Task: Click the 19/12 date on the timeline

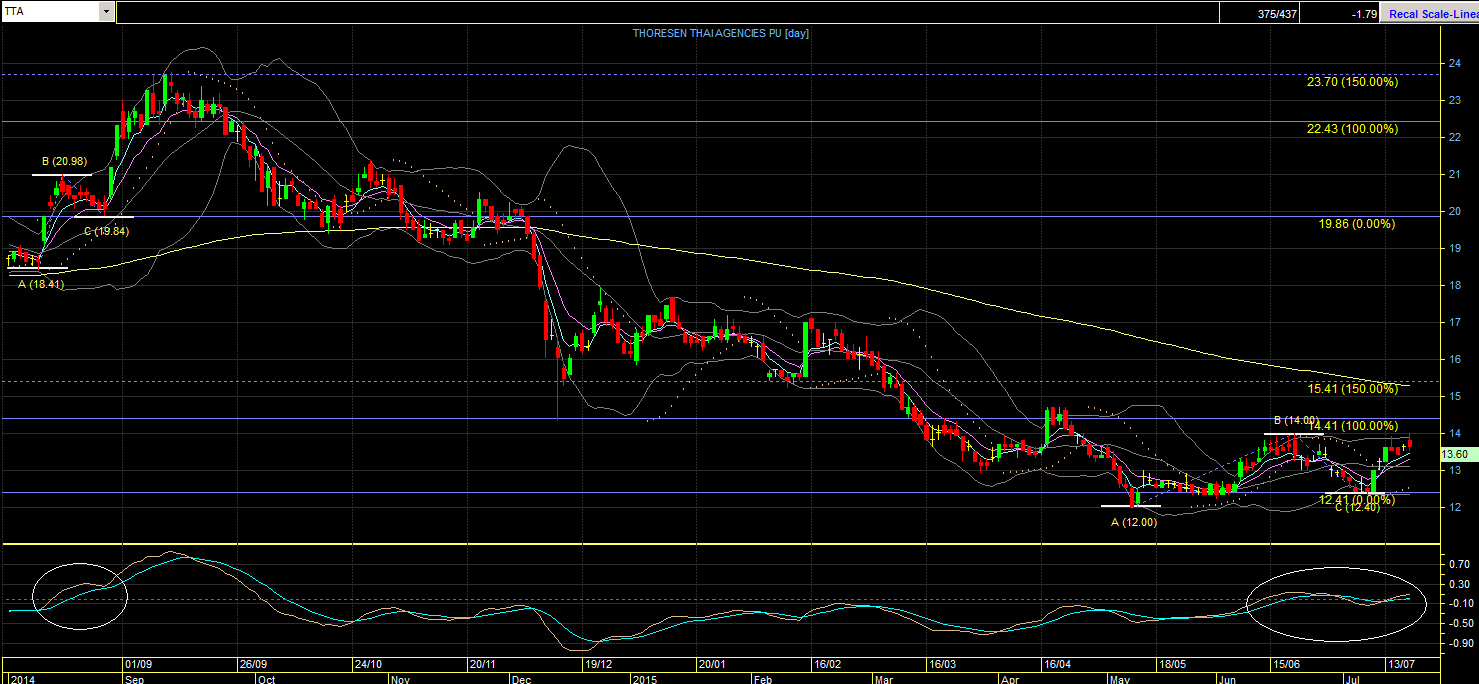Action: [x=598, y=664]
